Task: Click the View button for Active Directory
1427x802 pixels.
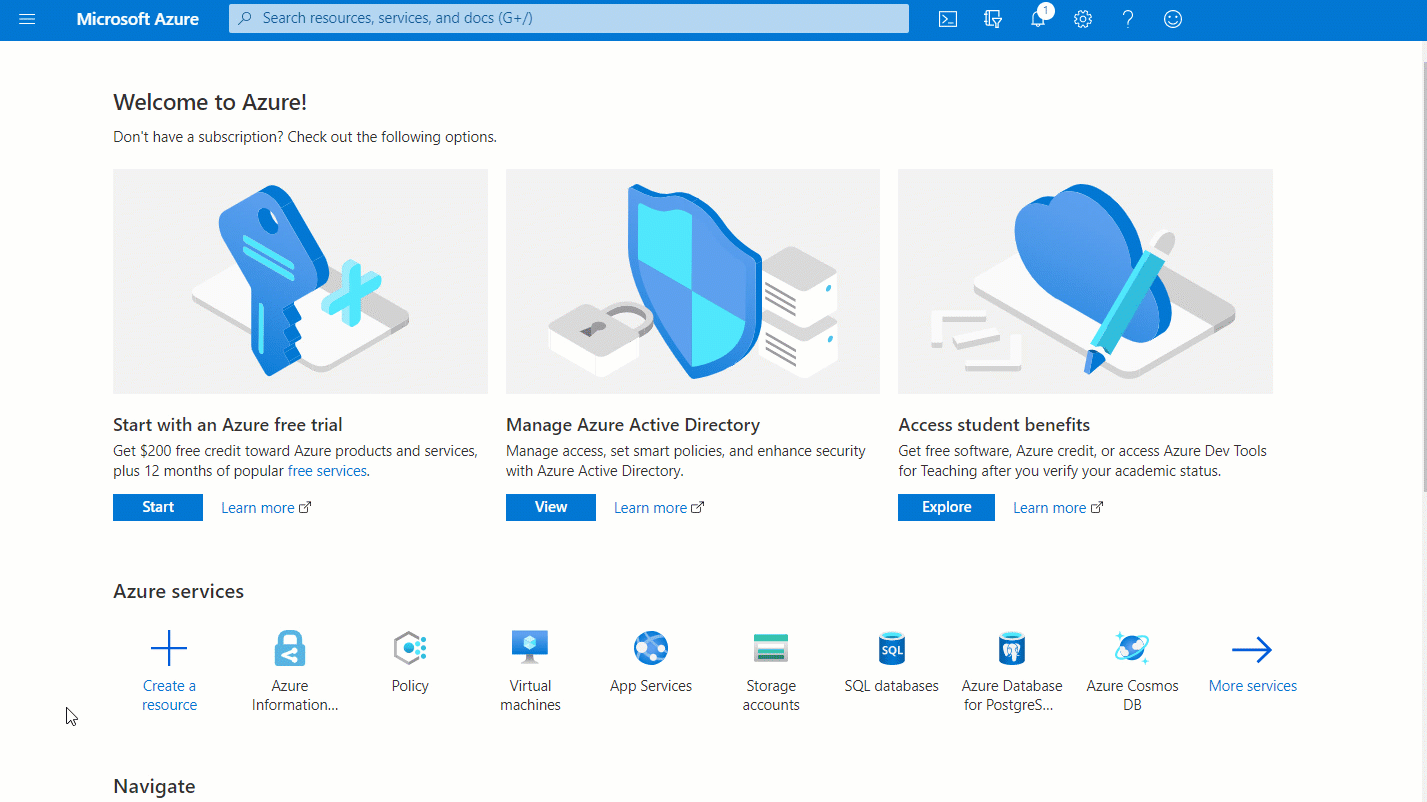Action: click(551, 507)
